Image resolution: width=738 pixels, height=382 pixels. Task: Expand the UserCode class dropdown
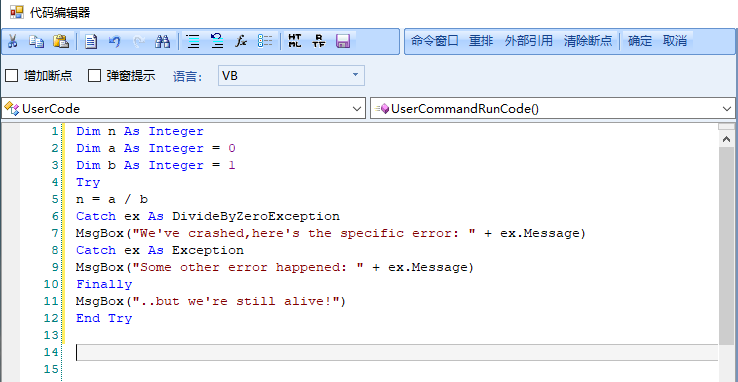coord(184,109)
